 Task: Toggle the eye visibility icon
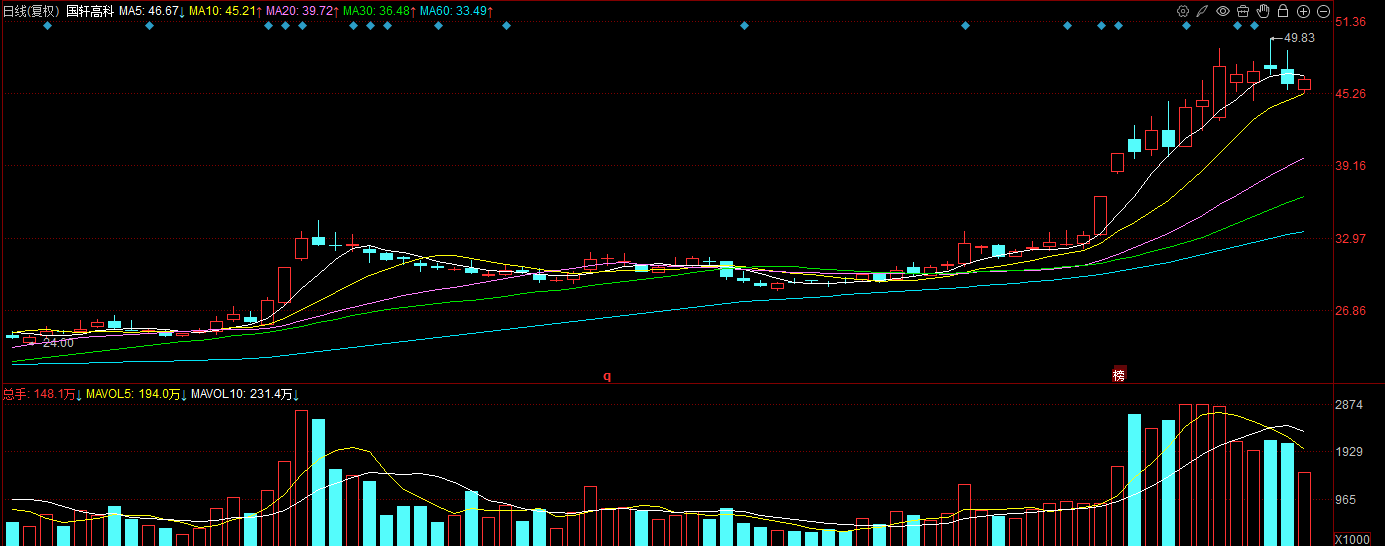[x=1223, y=11]
